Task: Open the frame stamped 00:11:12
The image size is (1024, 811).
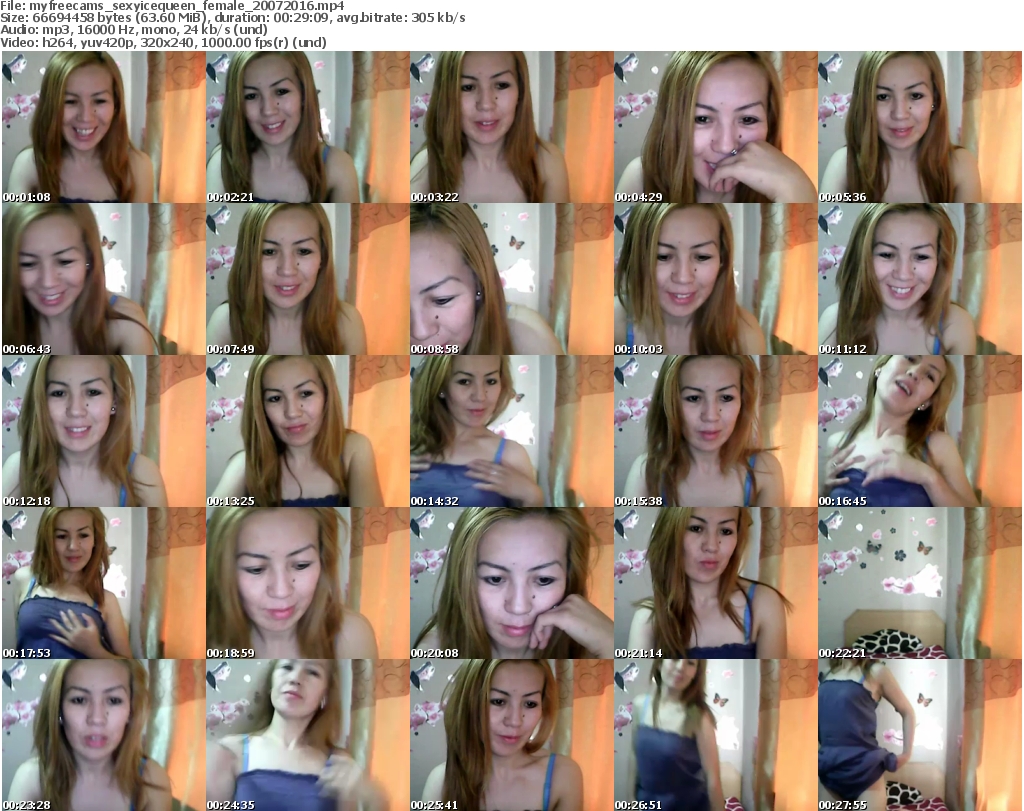Action: coord(920,279)
